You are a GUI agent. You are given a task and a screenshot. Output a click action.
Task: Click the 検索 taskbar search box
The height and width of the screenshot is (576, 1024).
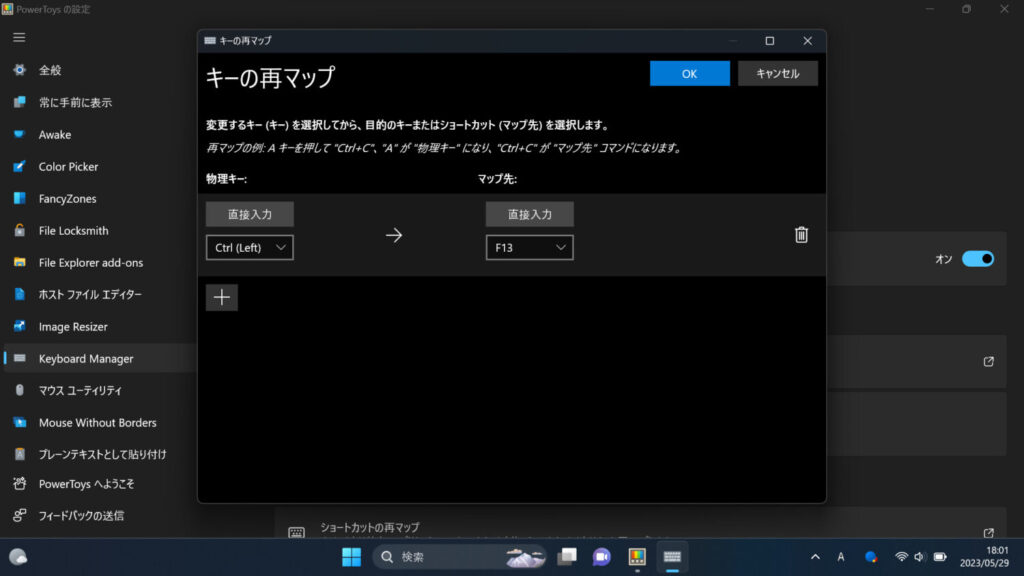pos(459,557)
